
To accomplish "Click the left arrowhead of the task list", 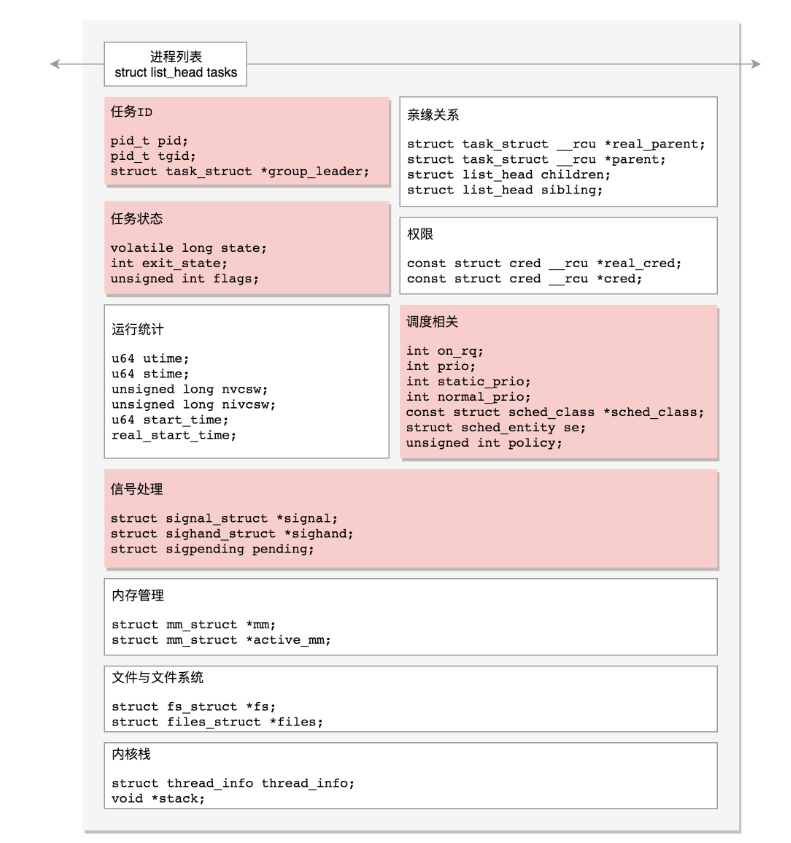I will pos(54,65).
